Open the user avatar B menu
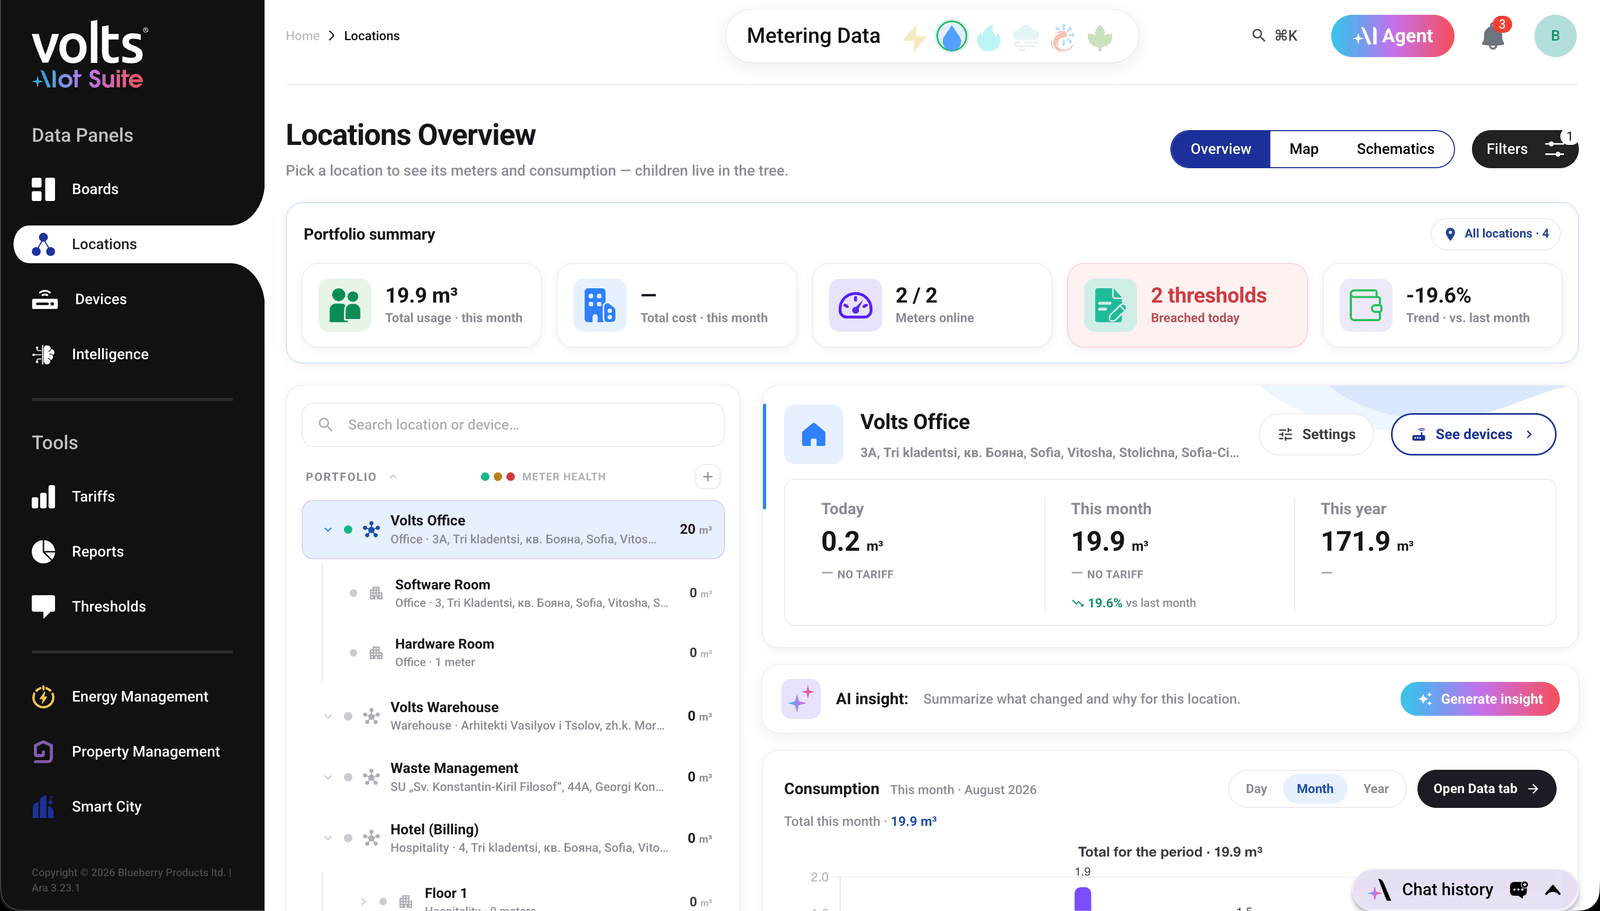Screen dimensions: 1600x911 pos(1555,36)
